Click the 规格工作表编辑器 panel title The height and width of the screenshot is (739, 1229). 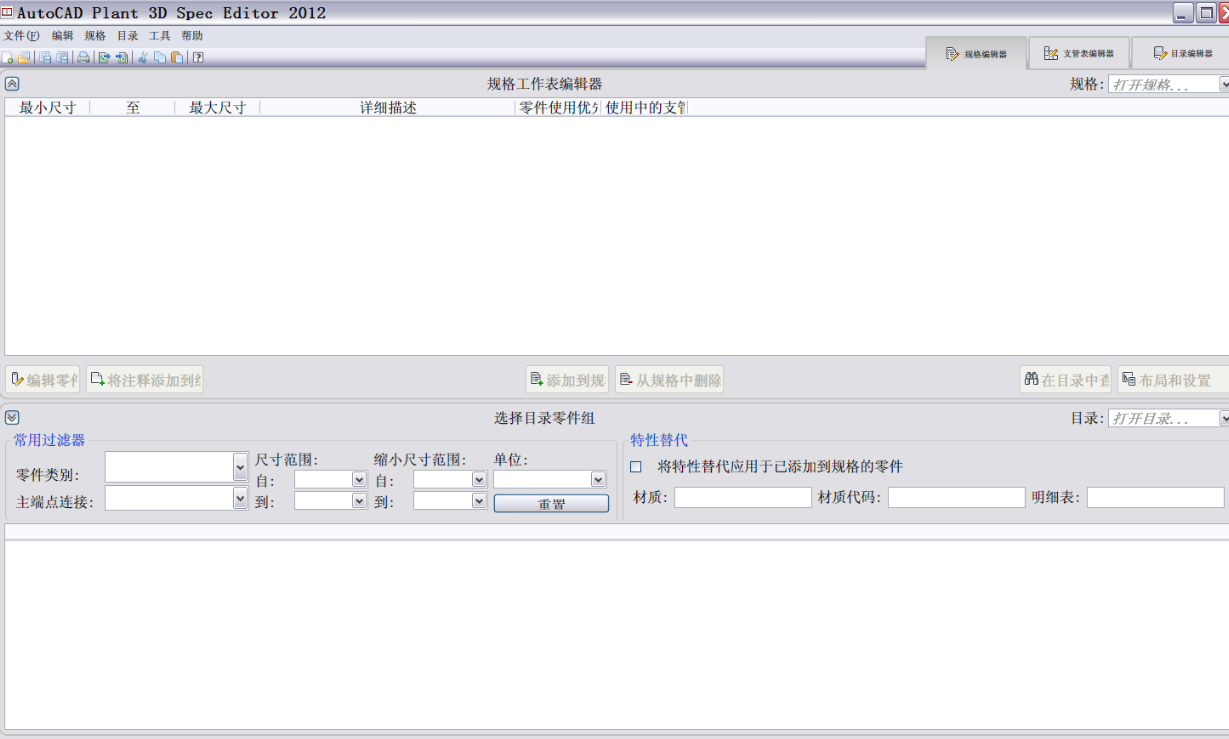(545, 84)
